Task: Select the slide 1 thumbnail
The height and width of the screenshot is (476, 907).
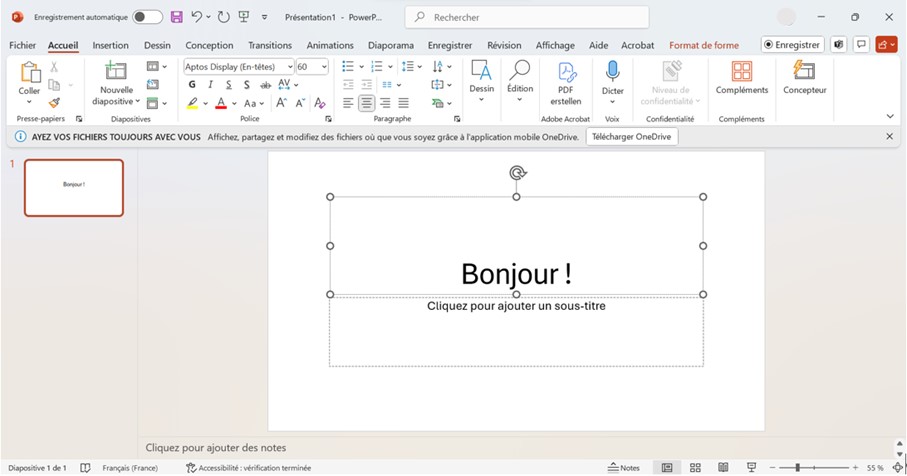Action: point(74,187)
